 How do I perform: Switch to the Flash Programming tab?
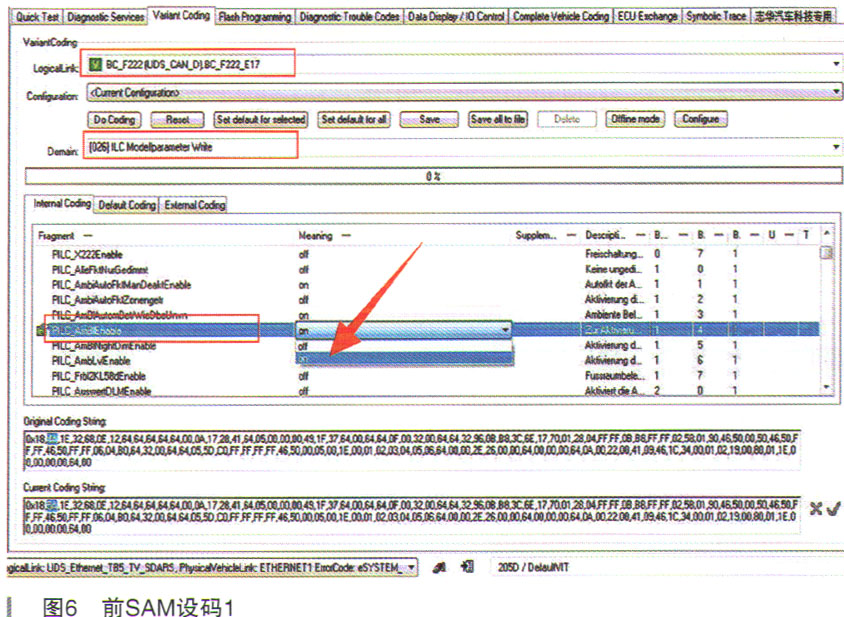[x=254, y=17]
